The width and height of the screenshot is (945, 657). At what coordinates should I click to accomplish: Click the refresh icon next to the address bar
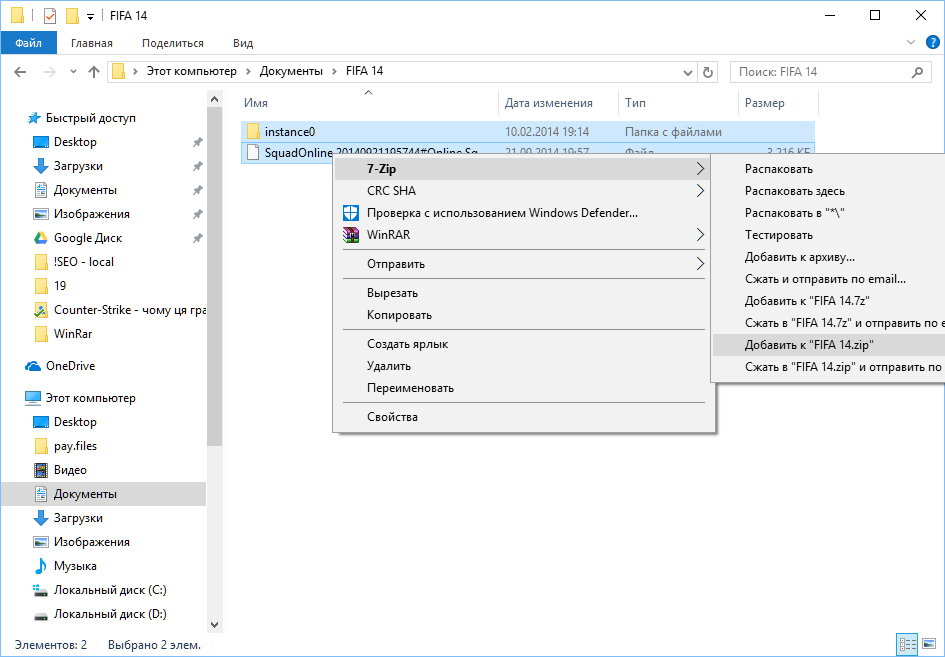tap(708, 72)
